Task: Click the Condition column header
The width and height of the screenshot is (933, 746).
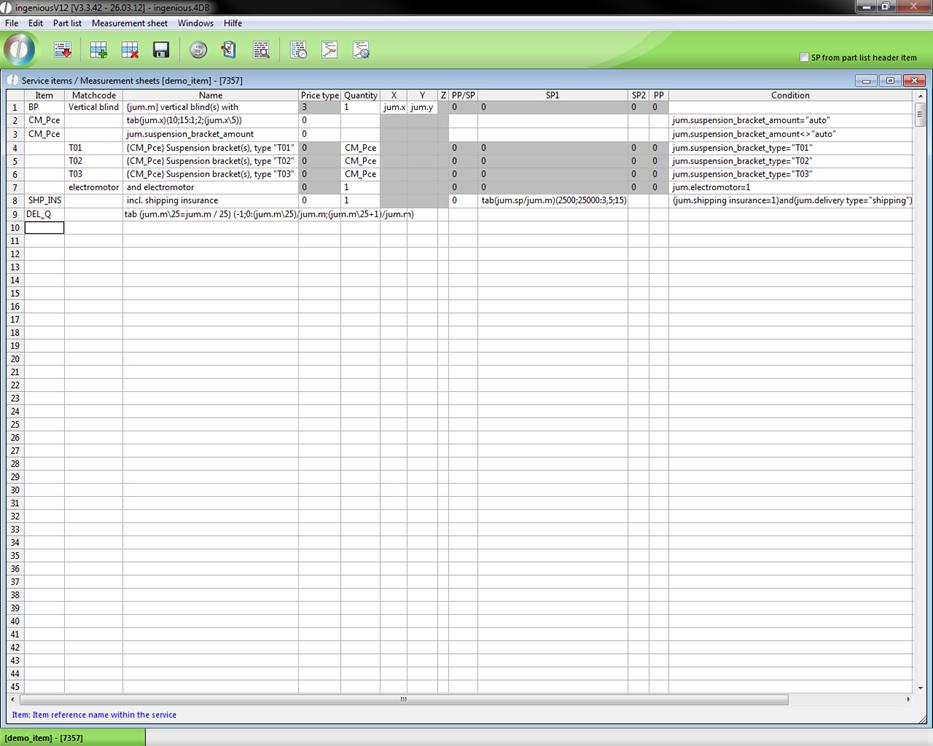Action: pos(790,95)
